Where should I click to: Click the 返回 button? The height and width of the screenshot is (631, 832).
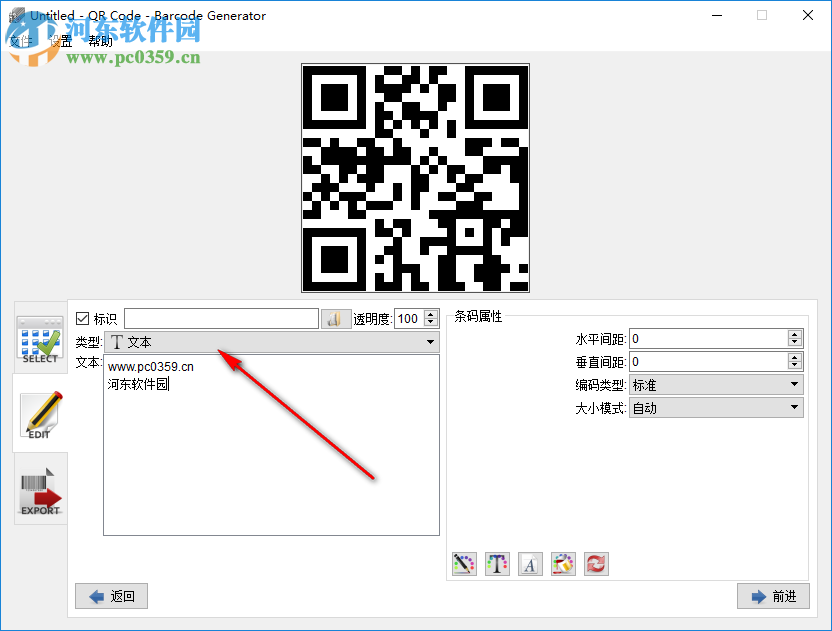click(110, 596)
